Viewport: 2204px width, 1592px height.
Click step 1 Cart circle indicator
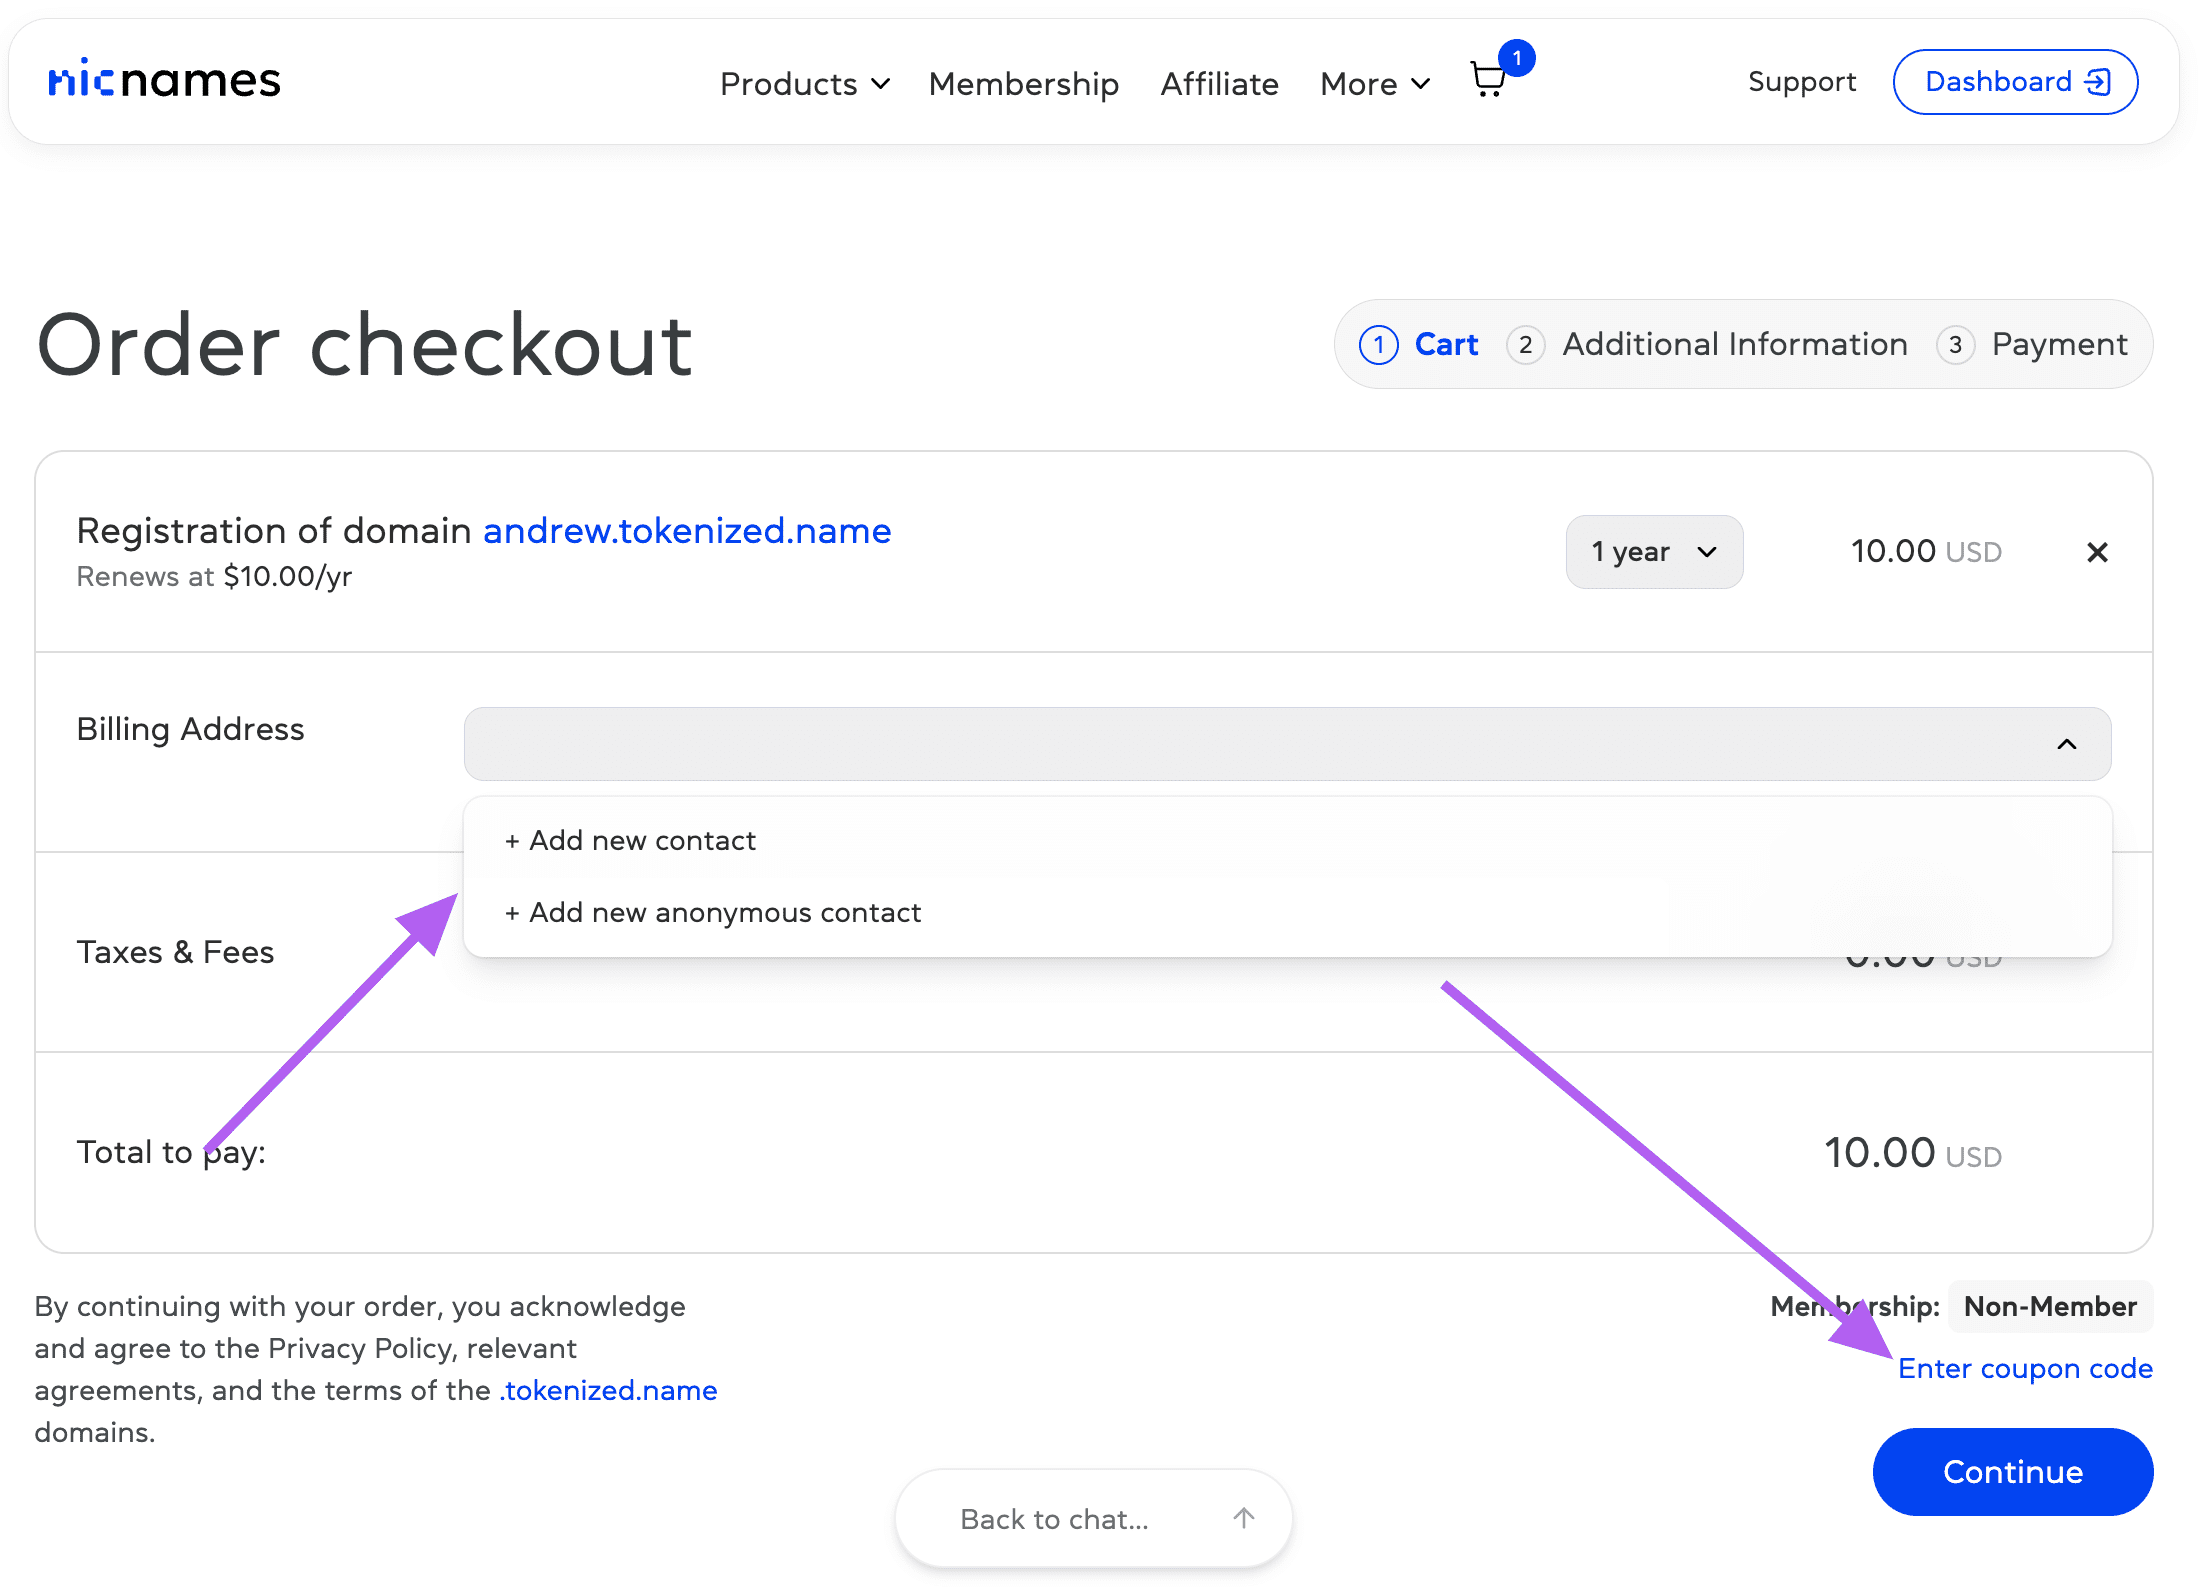[1379, 345]
